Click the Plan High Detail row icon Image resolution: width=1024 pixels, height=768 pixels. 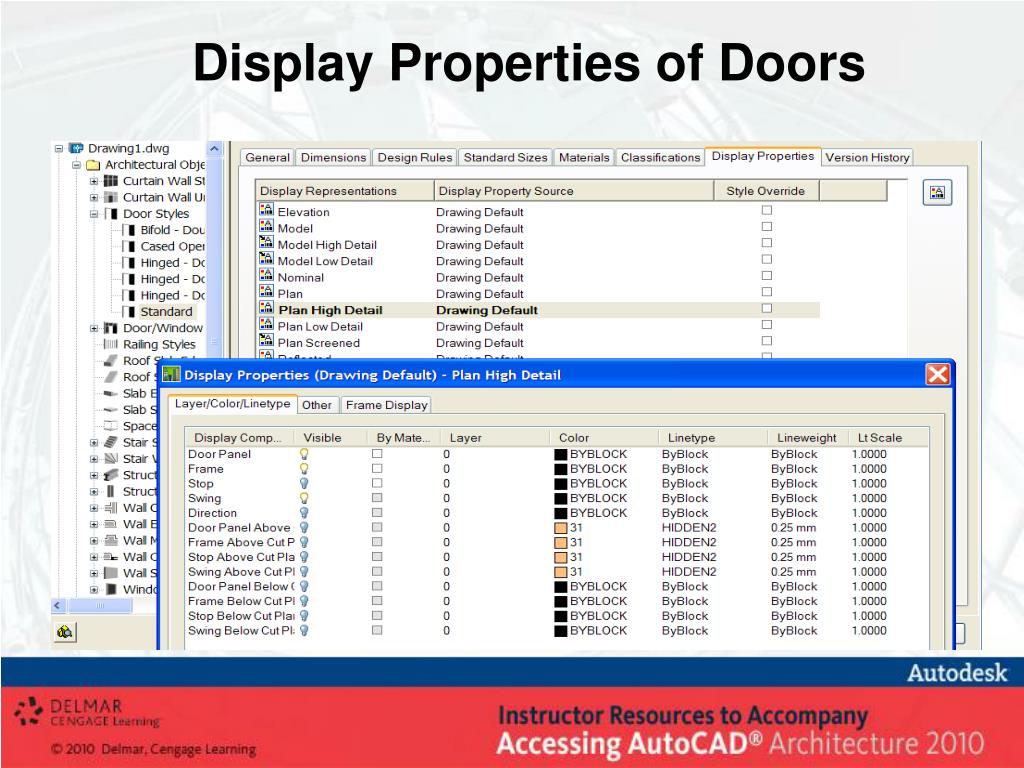(266, 308)
